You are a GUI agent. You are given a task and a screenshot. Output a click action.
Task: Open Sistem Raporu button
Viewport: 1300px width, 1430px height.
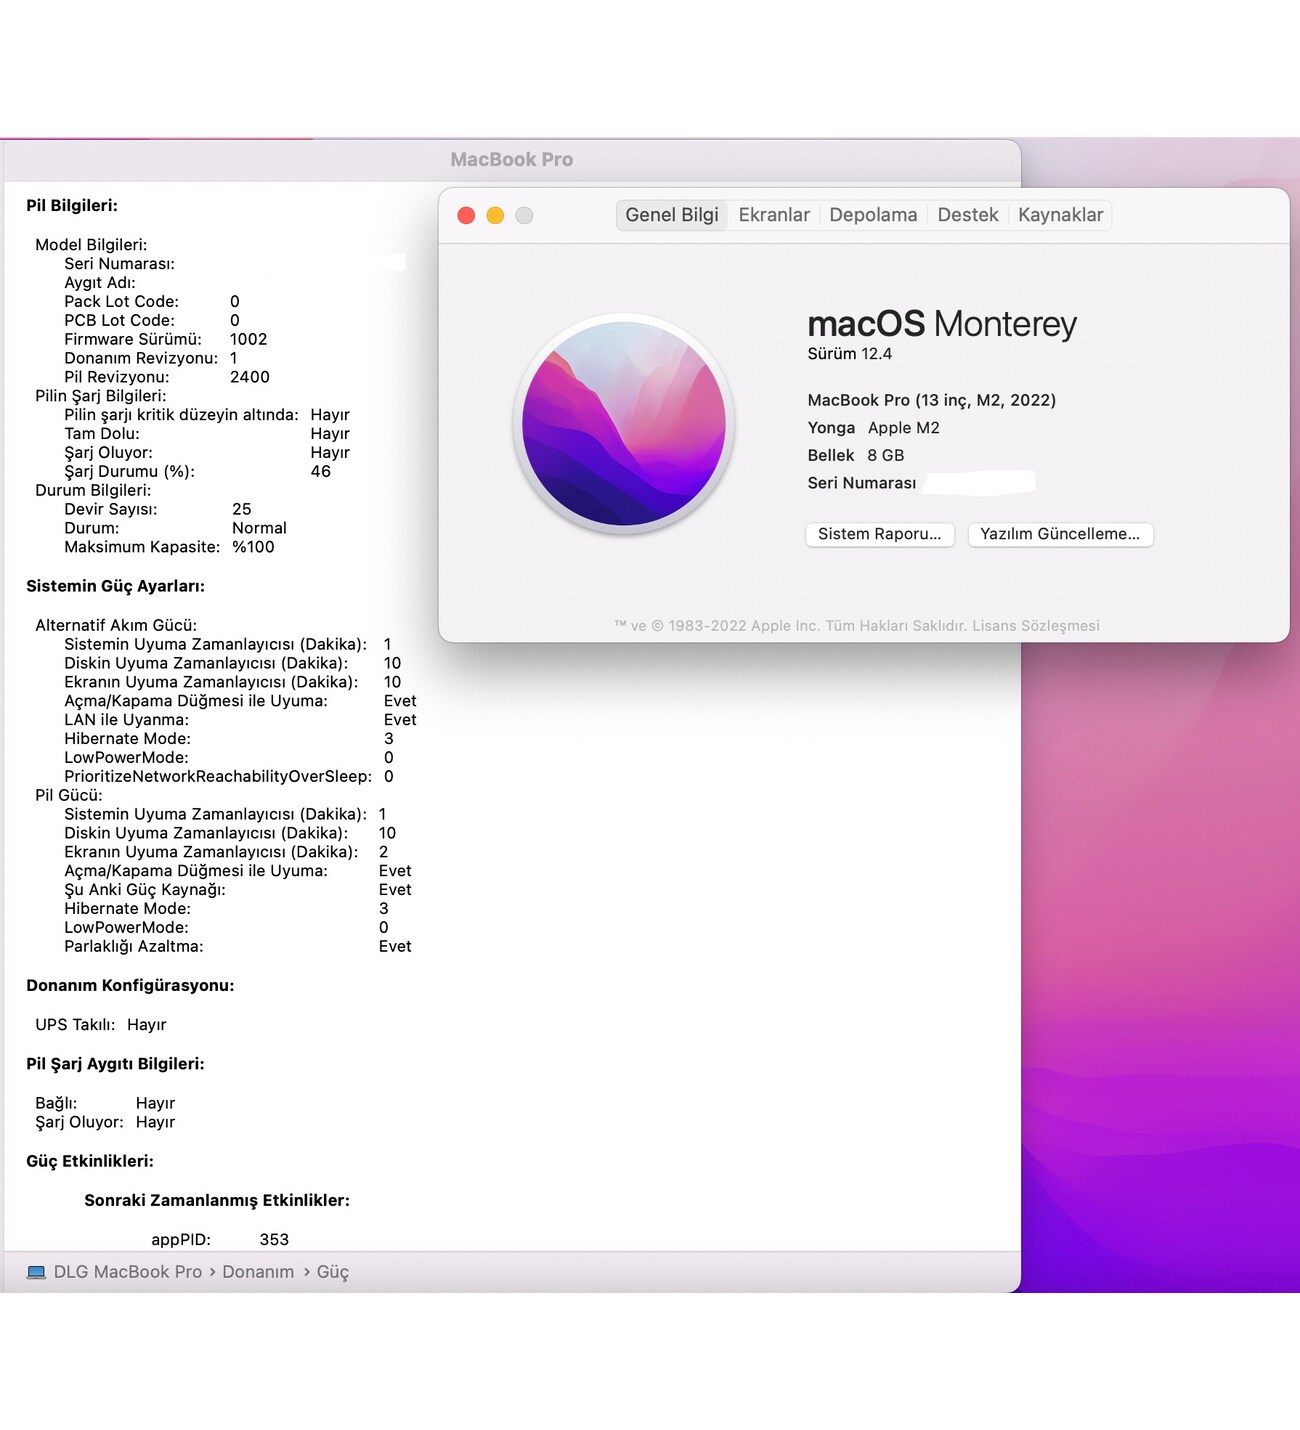(x=880, y=534)
